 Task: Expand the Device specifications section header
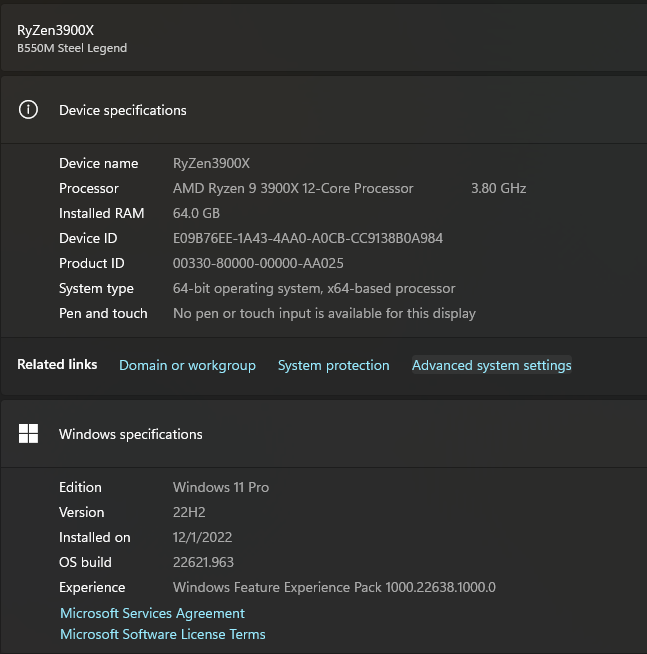pos(324,110)
